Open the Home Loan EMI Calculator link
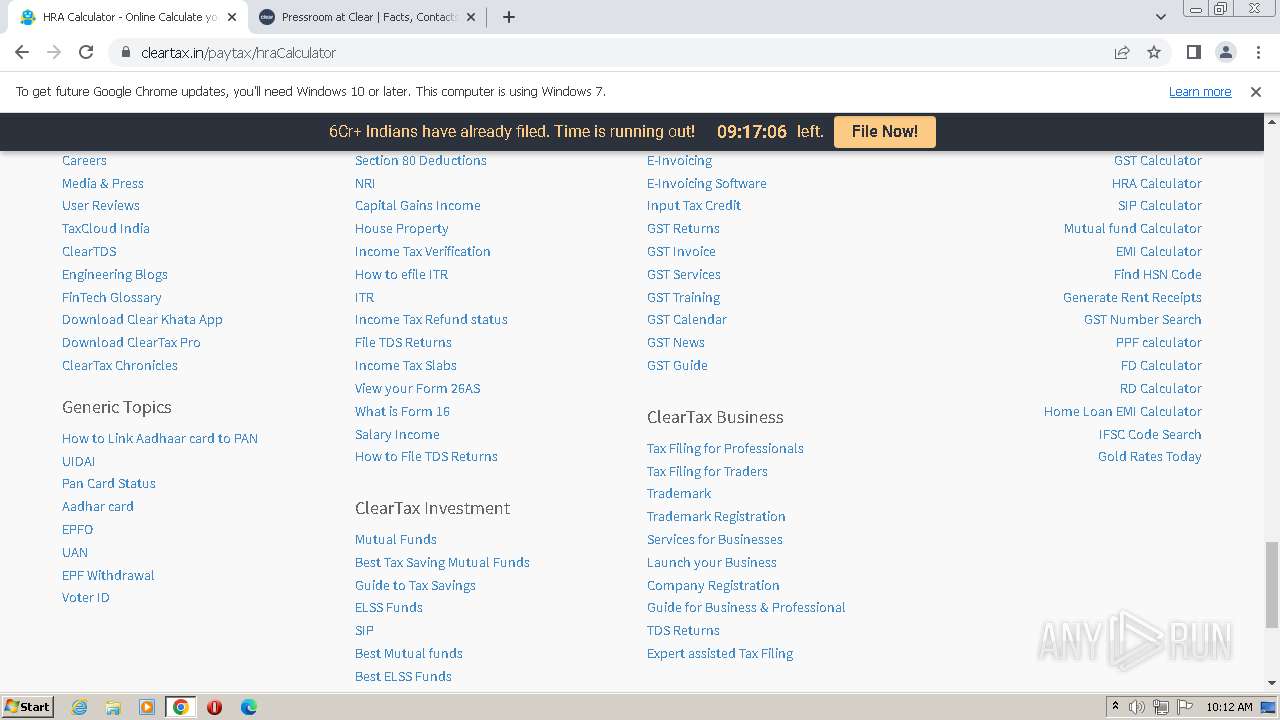1280x720 pixels. pyautogui.click(x=1123, y=411)
